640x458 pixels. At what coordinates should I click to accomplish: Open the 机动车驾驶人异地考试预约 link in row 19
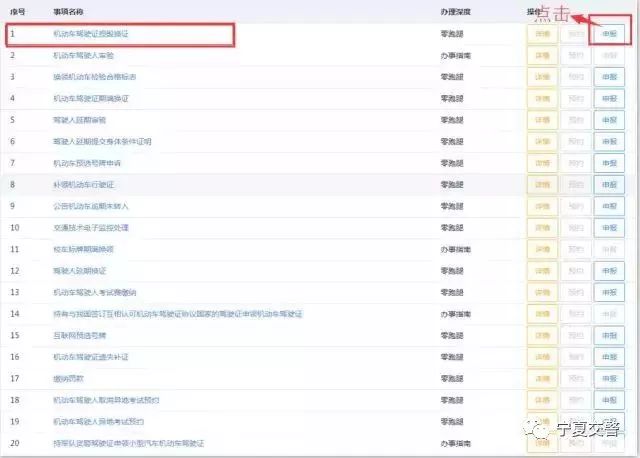pos(98,422)
